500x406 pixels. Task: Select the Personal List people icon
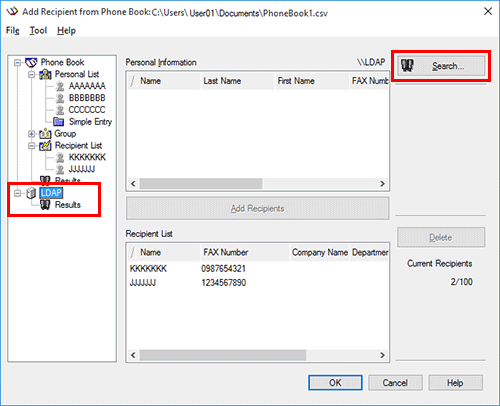[45, 74]
